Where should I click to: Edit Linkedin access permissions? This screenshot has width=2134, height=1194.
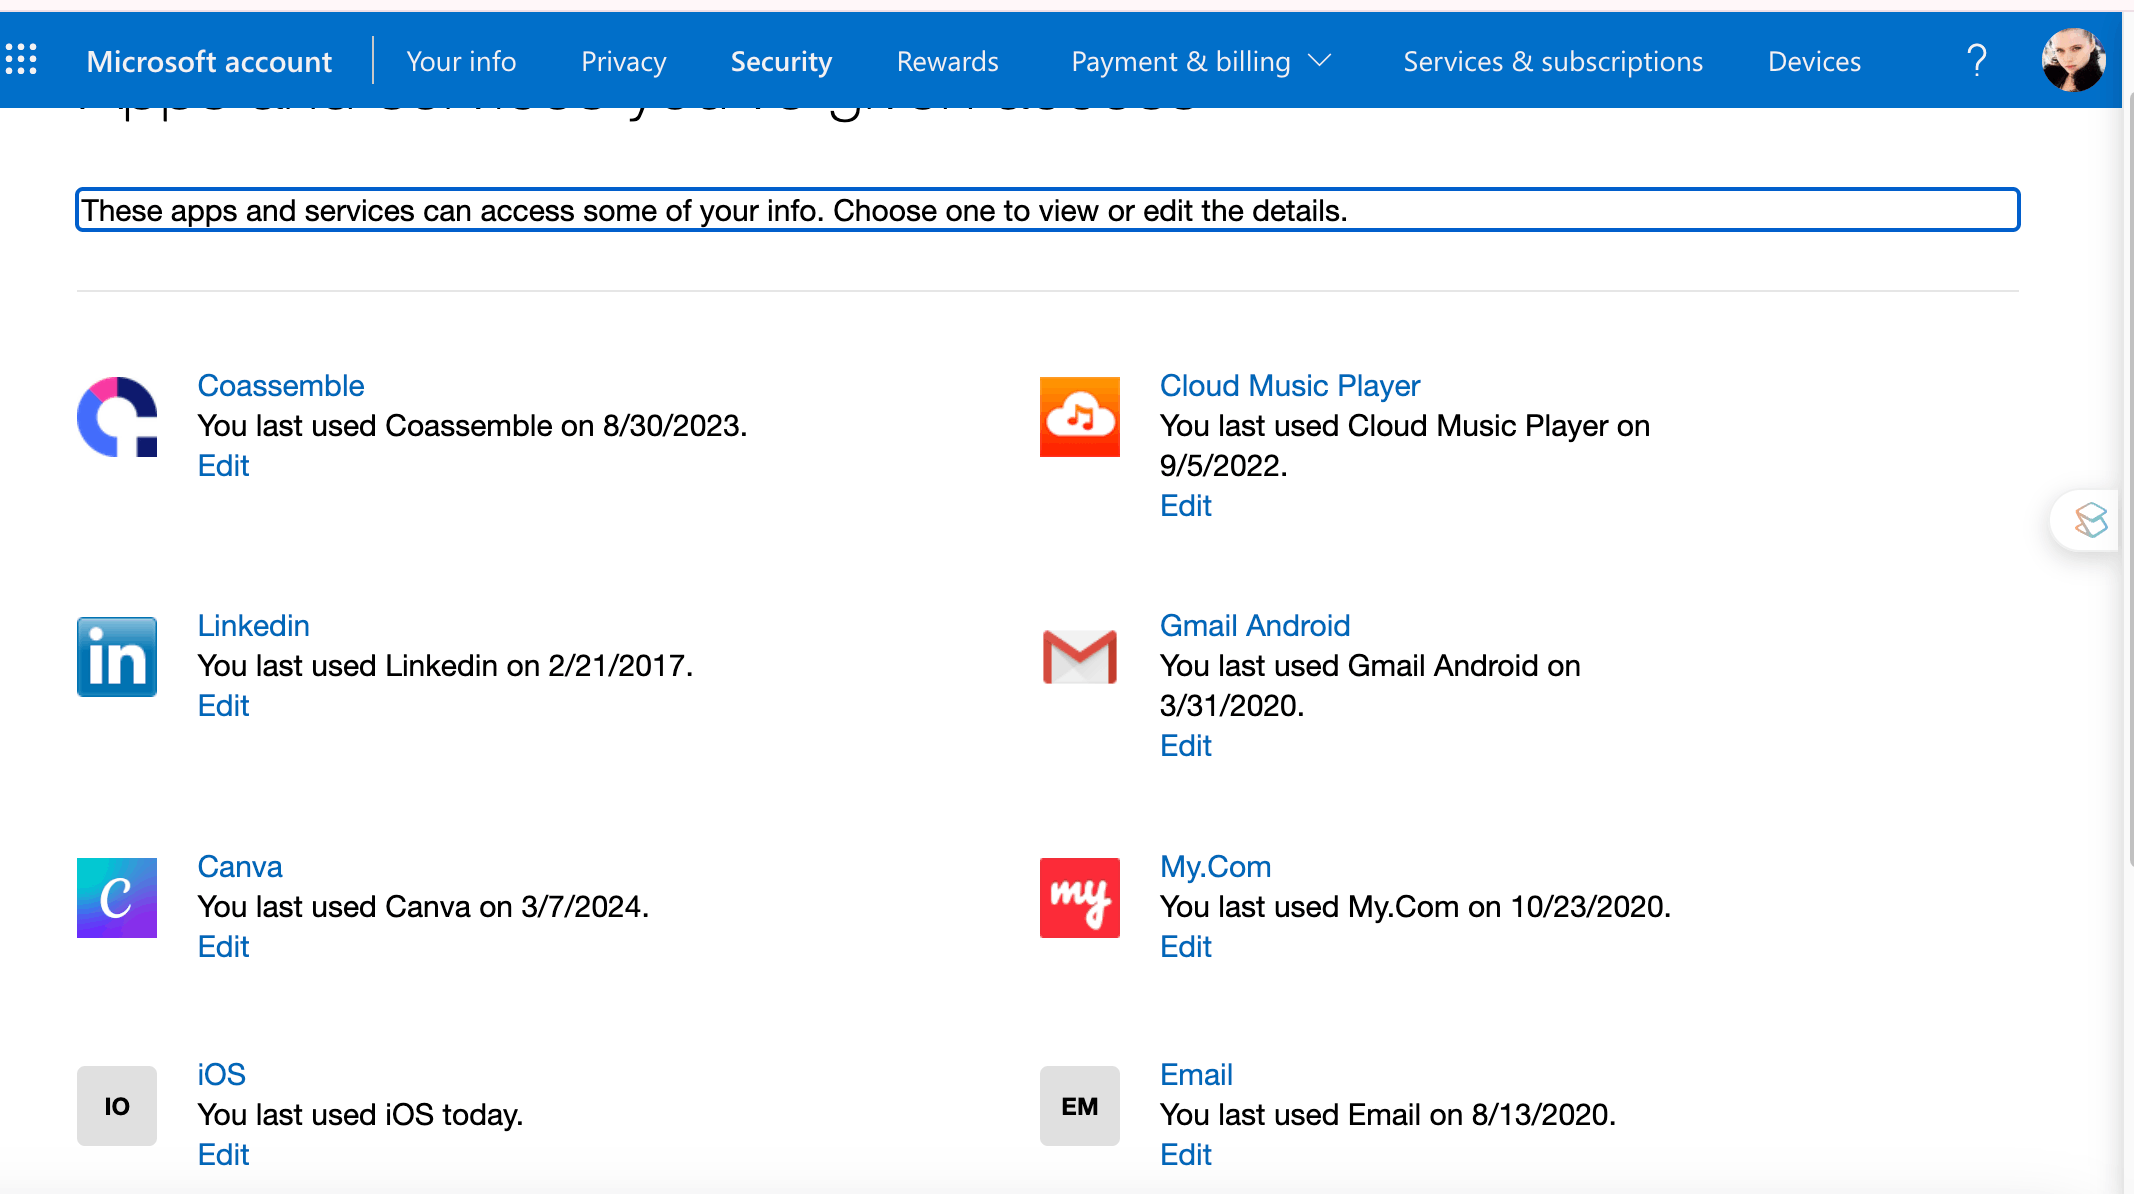tap(223, 706)
